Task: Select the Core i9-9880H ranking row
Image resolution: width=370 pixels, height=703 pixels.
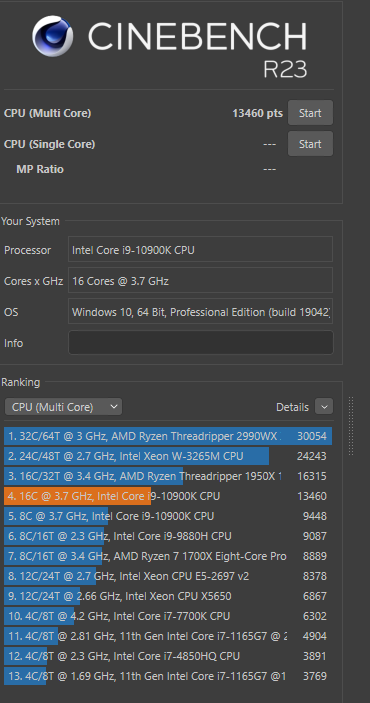Action: pyautogui.click(x=168, y=536)
